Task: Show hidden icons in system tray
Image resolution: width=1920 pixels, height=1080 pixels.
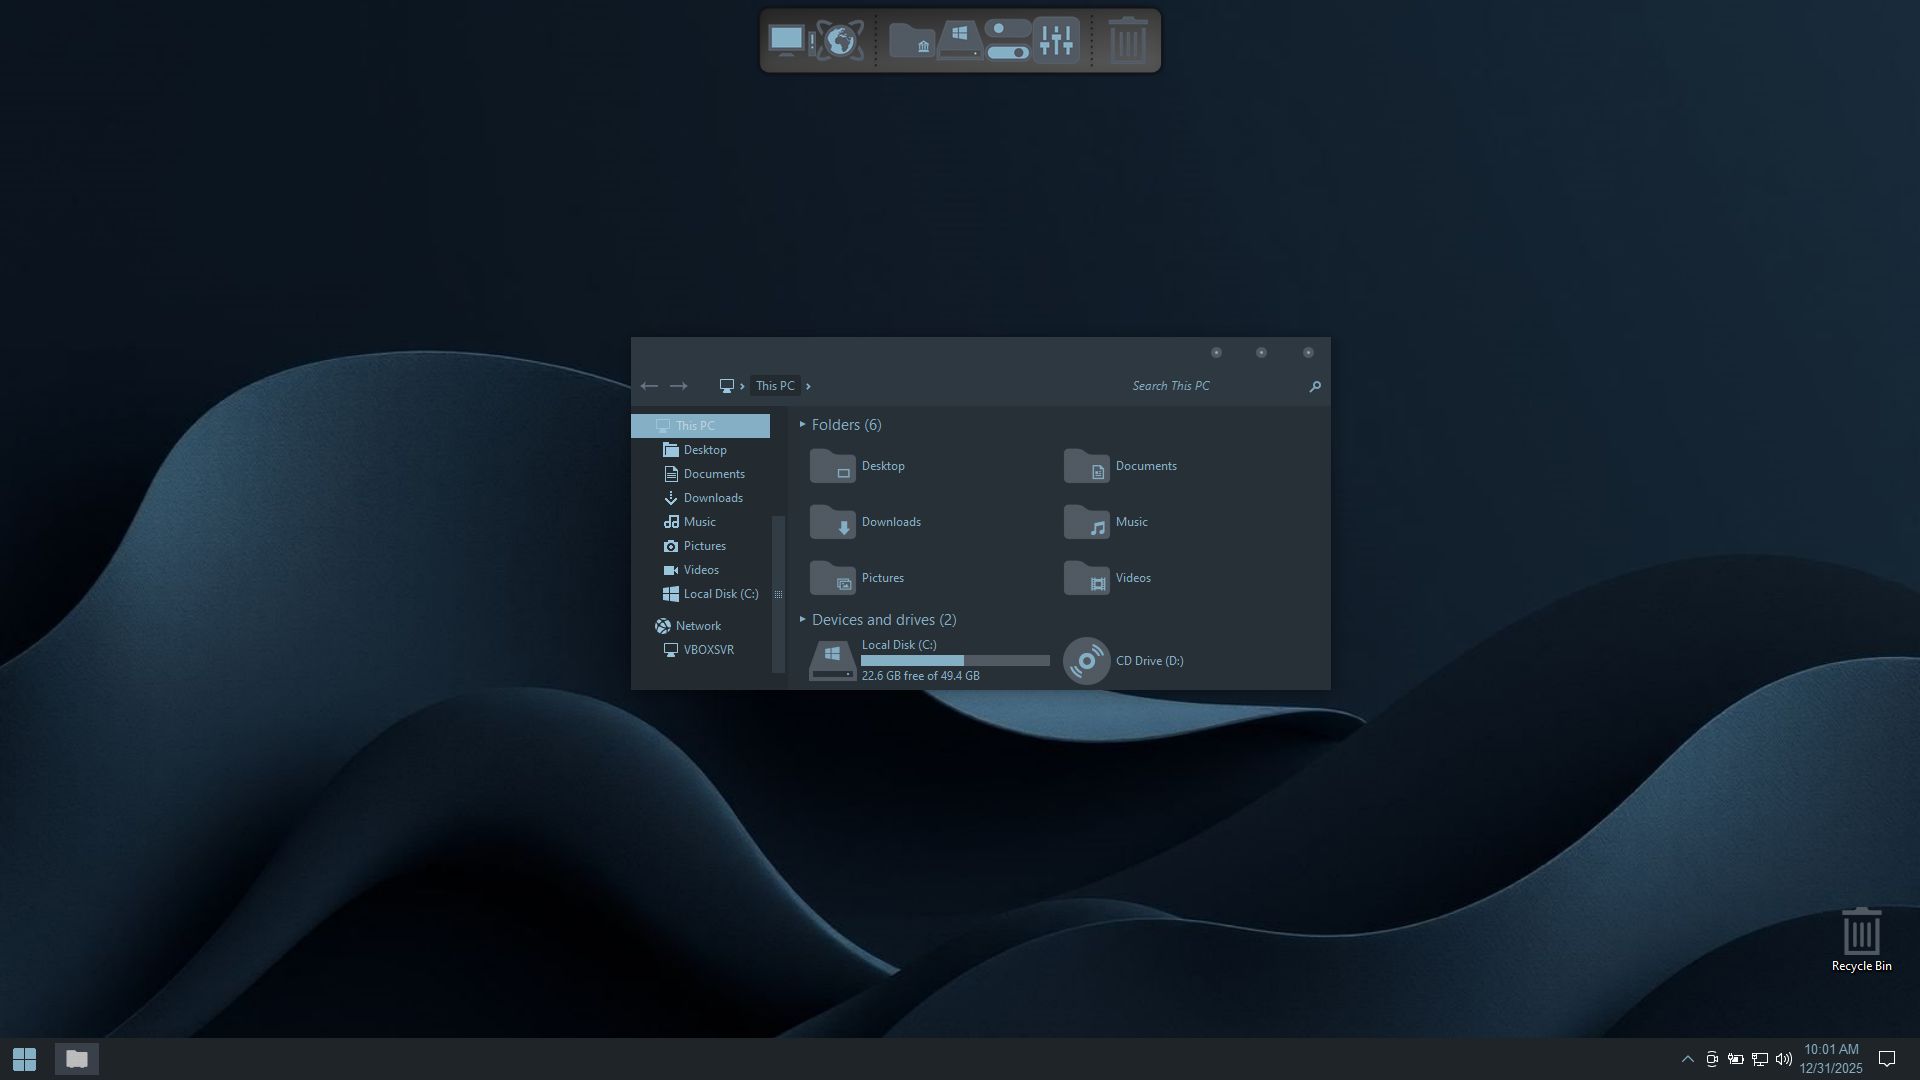Action: [1687, 1059]
